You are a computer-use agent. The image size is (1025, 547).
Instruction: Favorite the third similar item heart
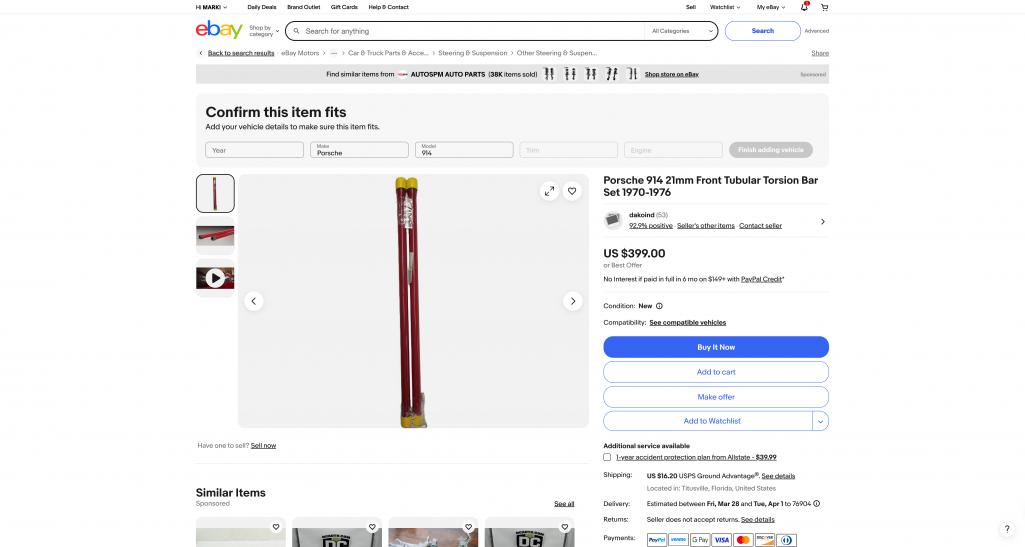click(468, 527)
